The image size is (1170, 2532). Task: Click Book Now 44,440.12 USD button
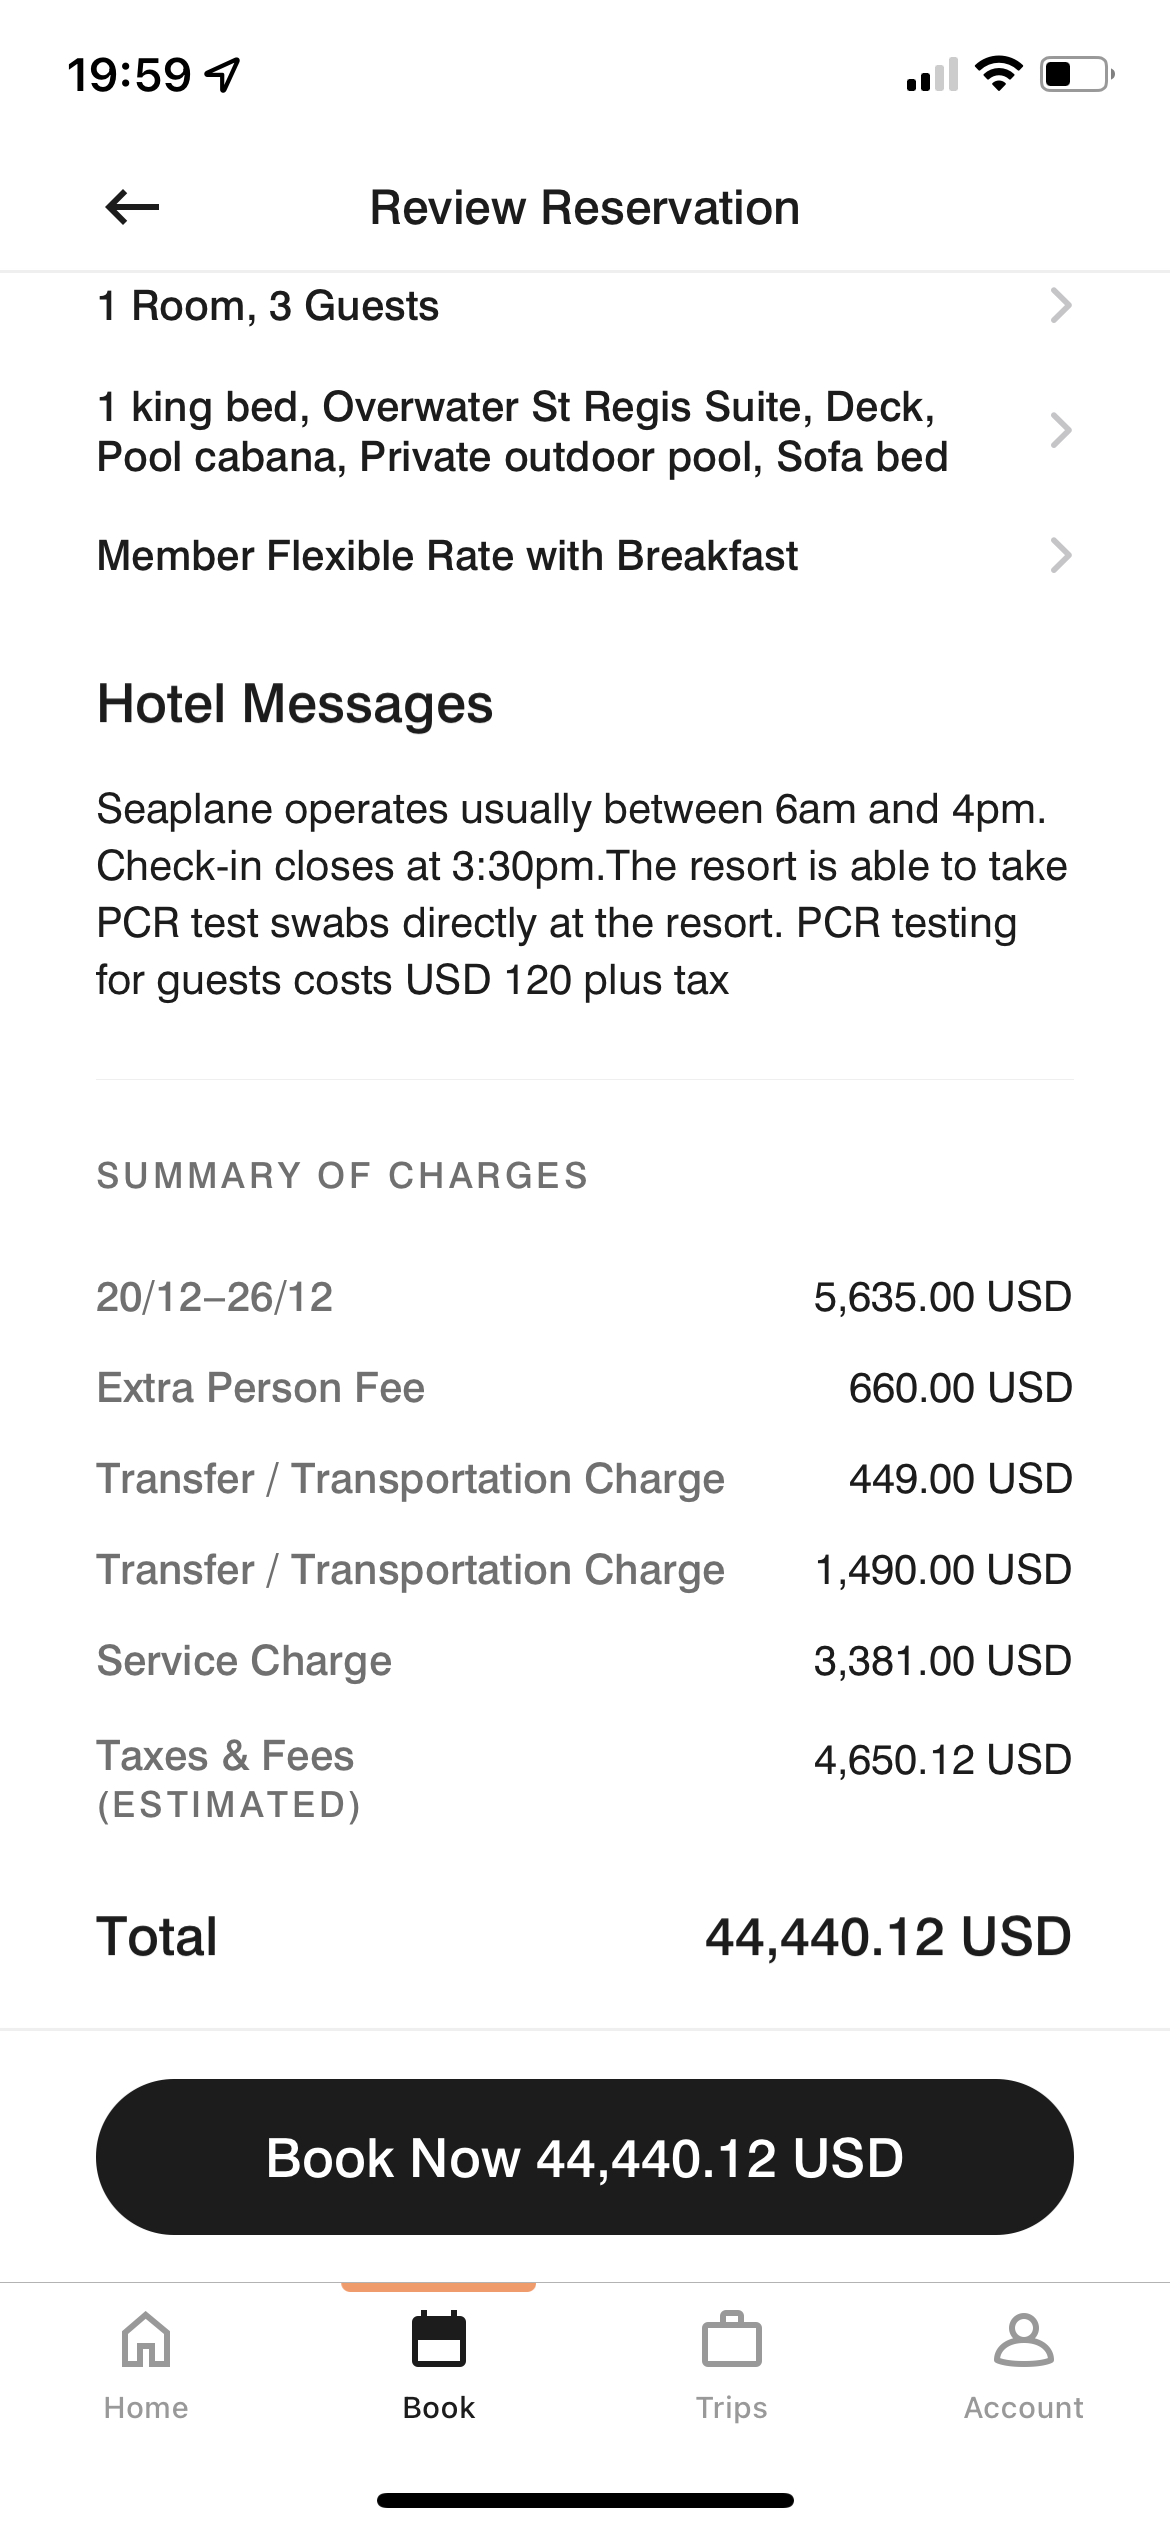coord(585,2157)
